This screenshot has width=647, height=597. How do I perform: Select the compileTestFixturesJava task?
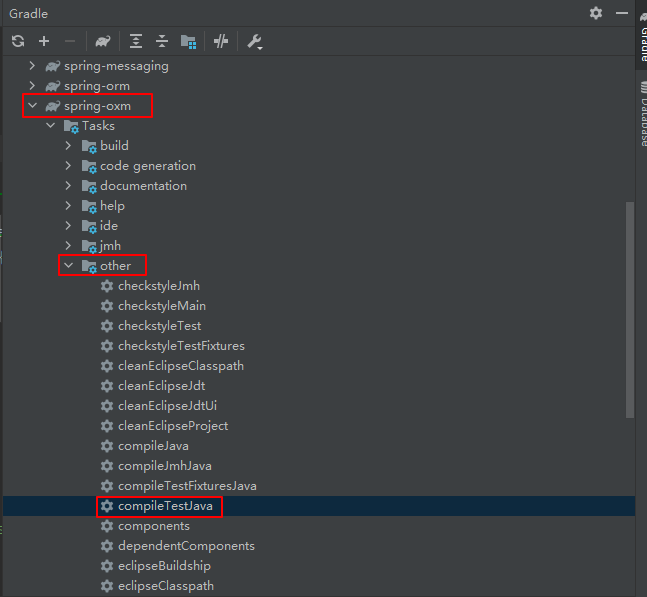coord(187,486)
